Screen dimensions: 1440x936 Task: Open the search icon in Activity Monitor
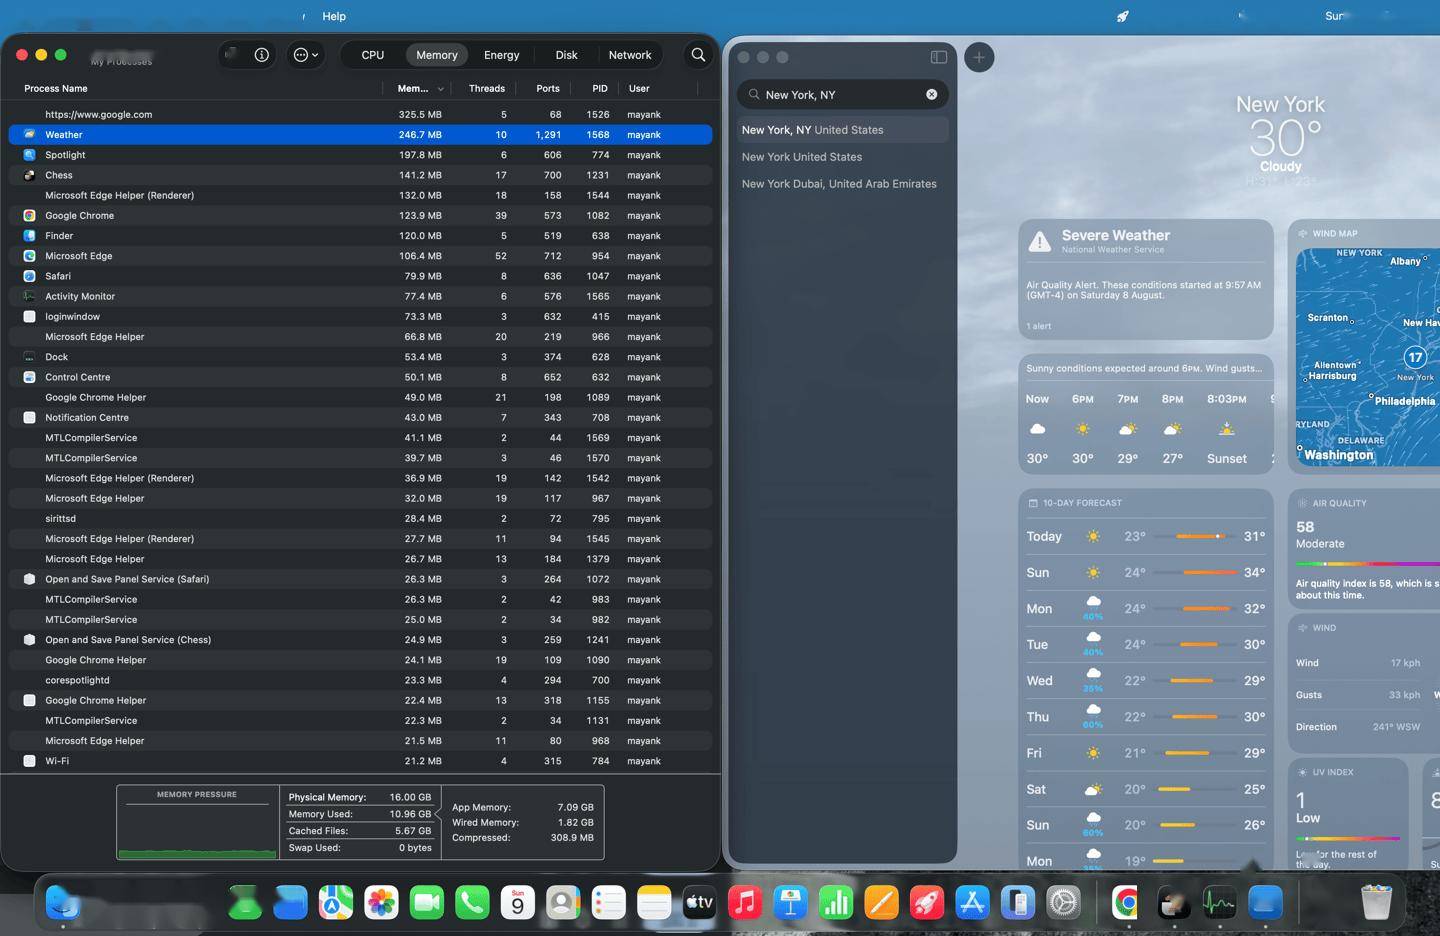point(698,55)
